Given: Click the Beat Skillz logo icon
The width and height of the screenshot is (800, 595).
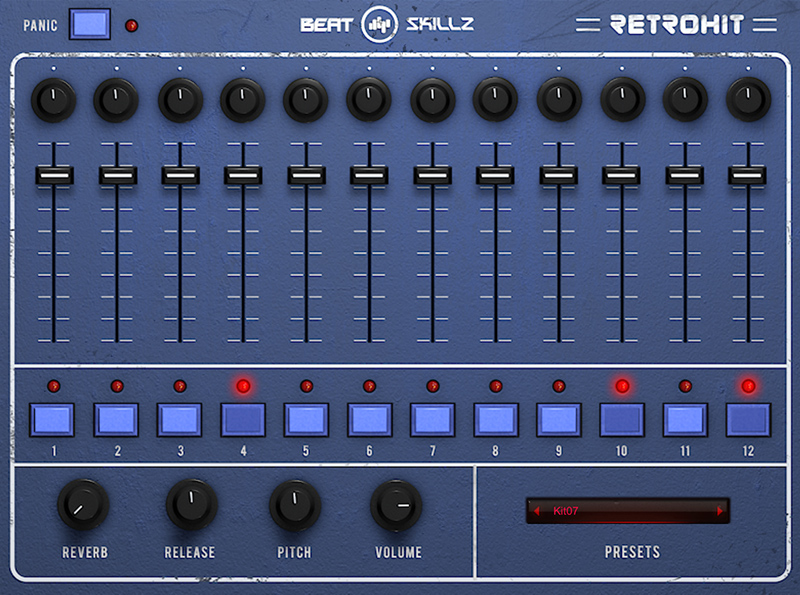Looking at the screenshot, I should 378,24.
